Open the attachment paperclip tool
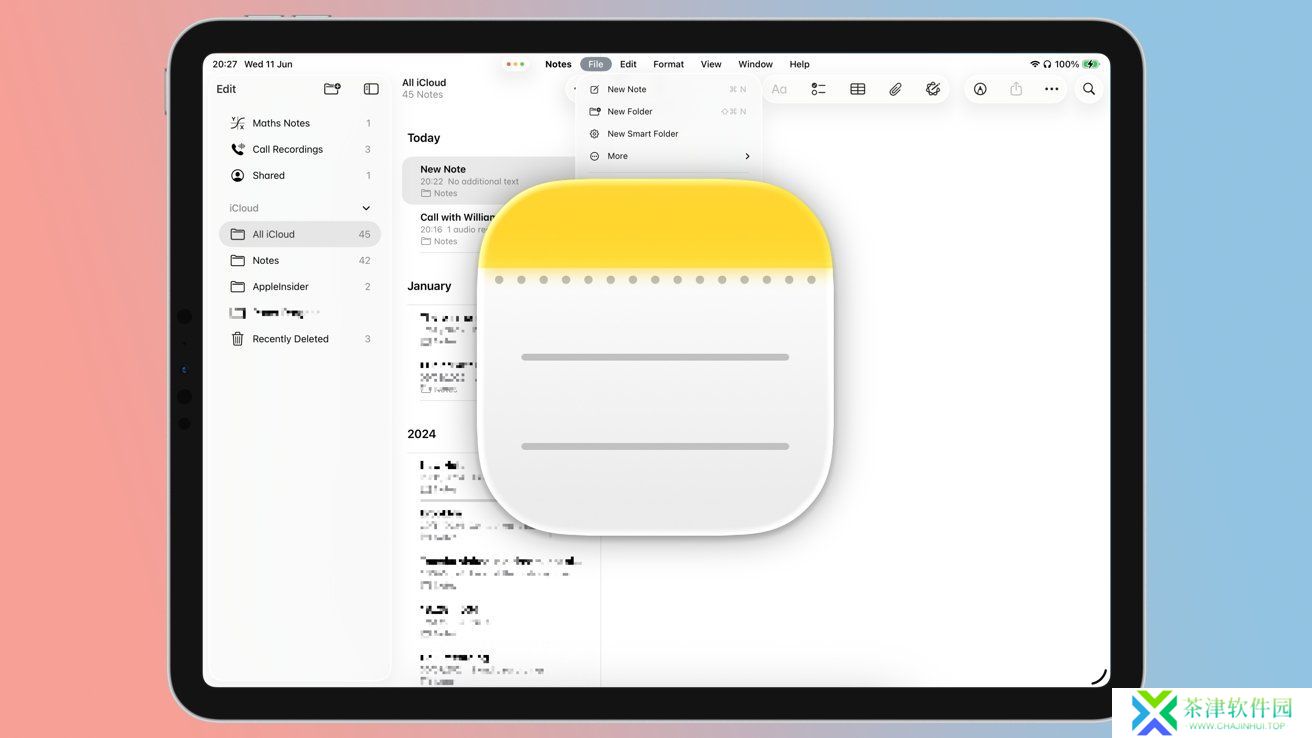 tap(895, 89)
